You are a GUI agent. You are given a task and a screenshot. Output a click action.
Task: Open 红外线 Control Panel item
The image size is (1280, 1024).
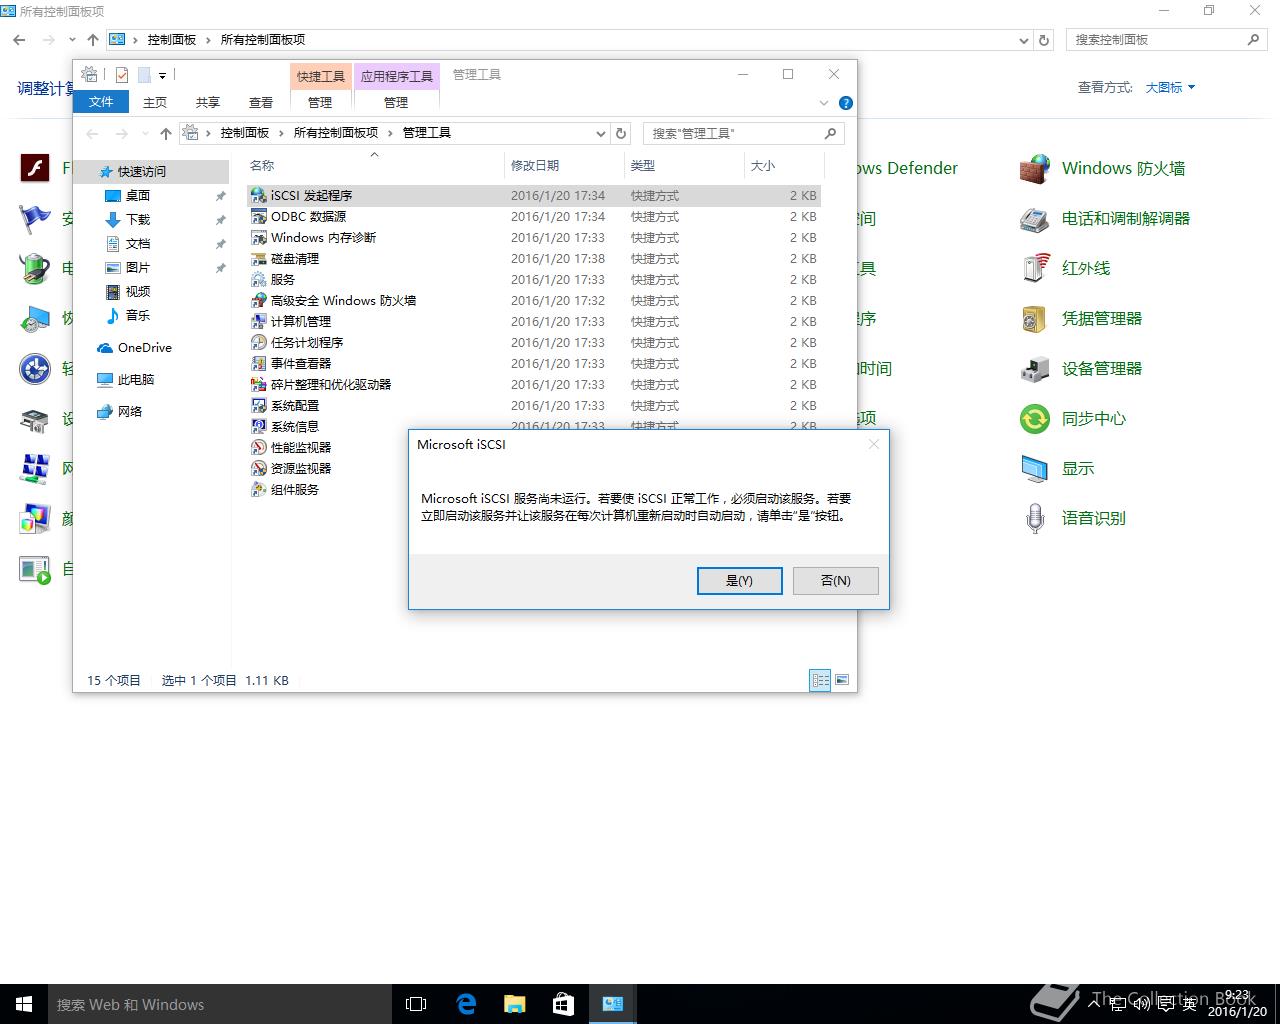(1065, 268)
